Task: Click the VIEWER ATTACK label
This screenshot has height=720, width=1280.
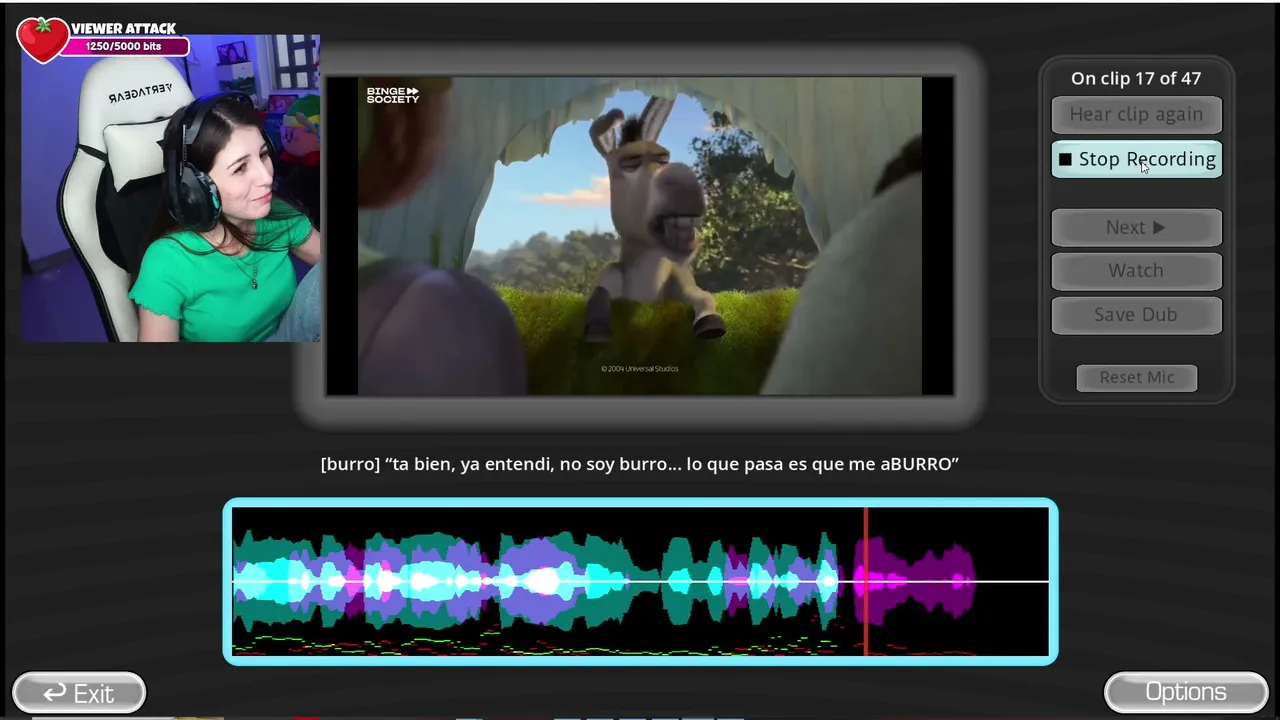Action: (123, 28)
